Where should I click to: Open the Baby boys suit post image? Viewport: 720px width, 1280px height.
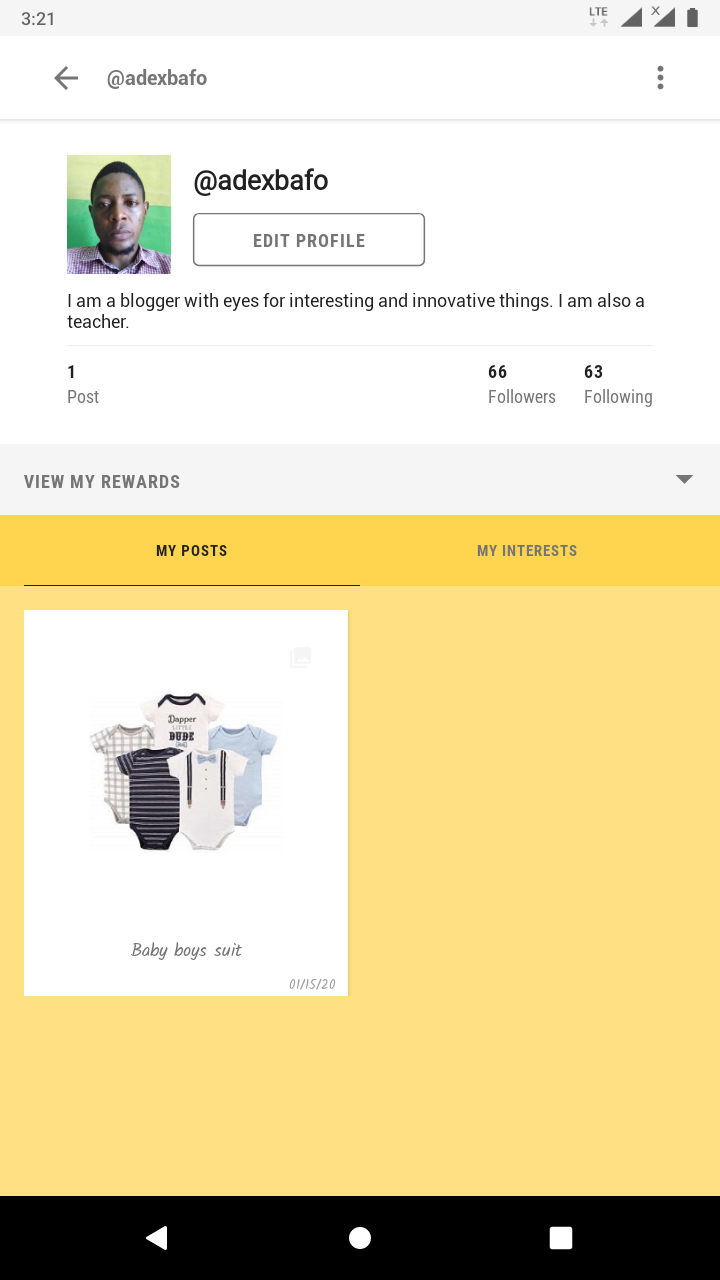[186, 772]
